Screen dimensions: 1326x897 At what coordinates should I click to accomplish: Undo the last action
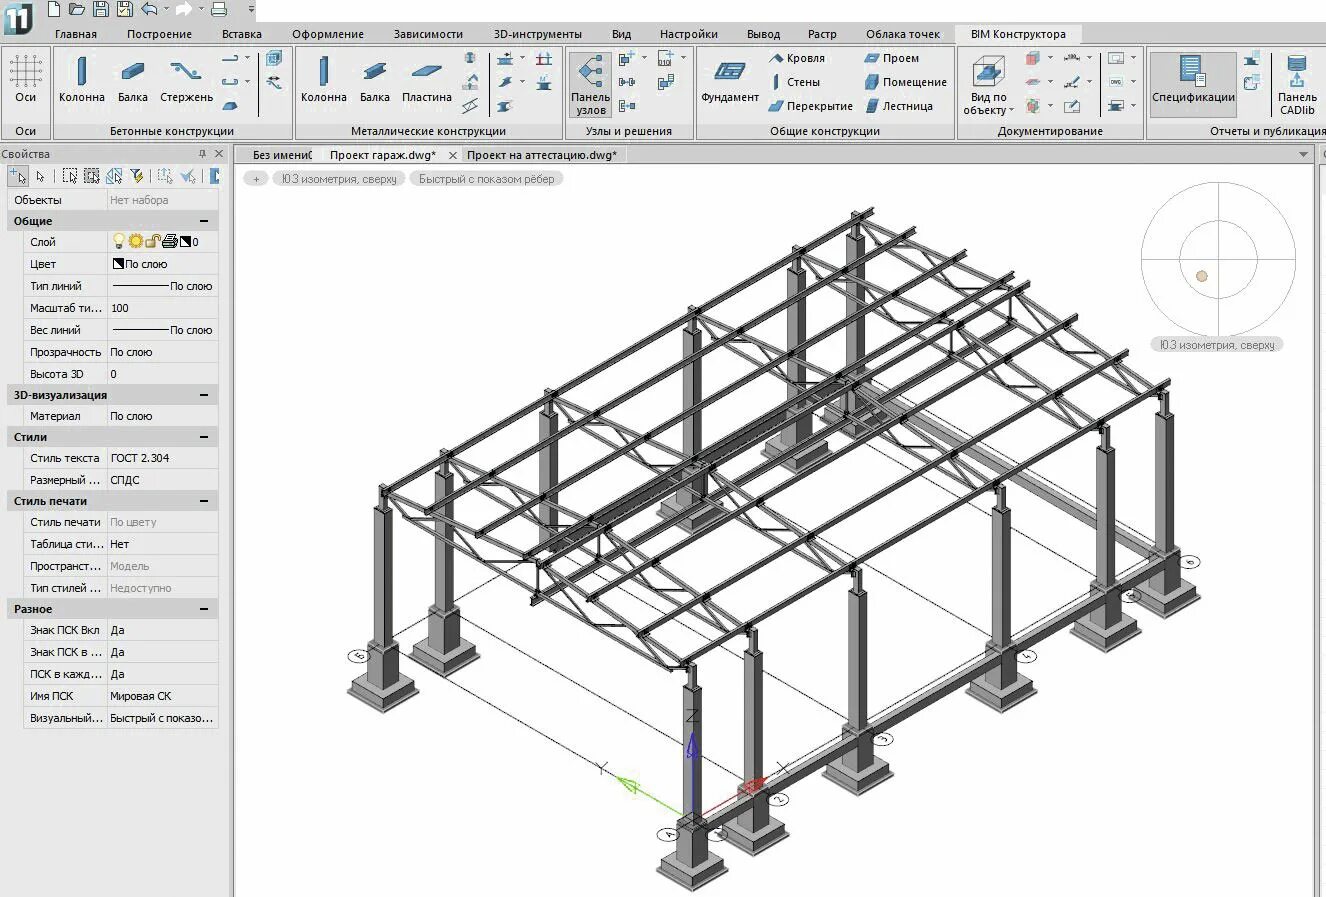pyautogui.click(x=149, y=10)
